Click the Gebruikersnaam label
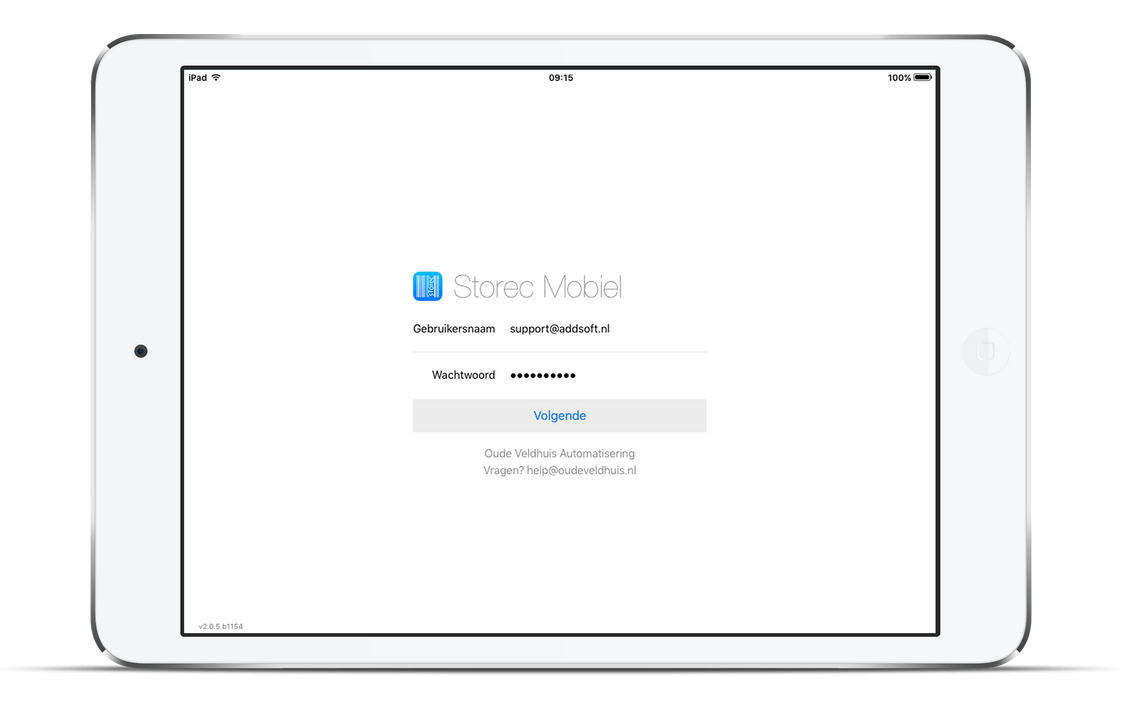 (x=454, y=329)
